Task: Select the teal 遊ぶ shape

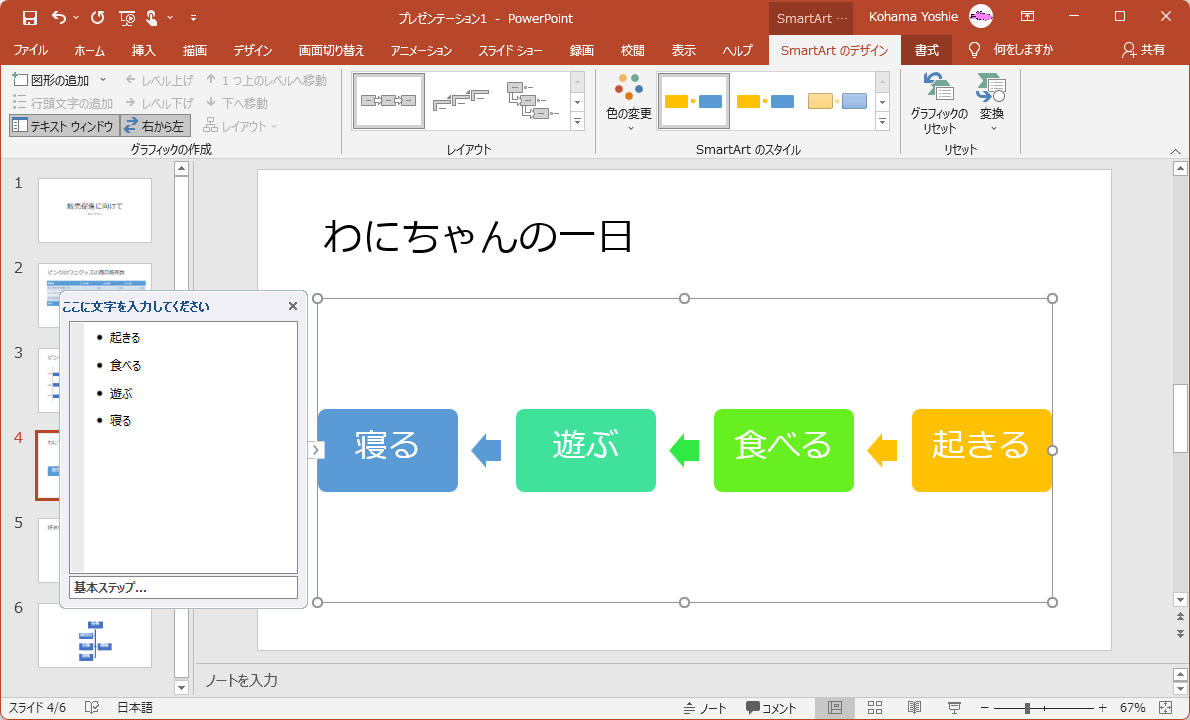Action: coord(586,450)
